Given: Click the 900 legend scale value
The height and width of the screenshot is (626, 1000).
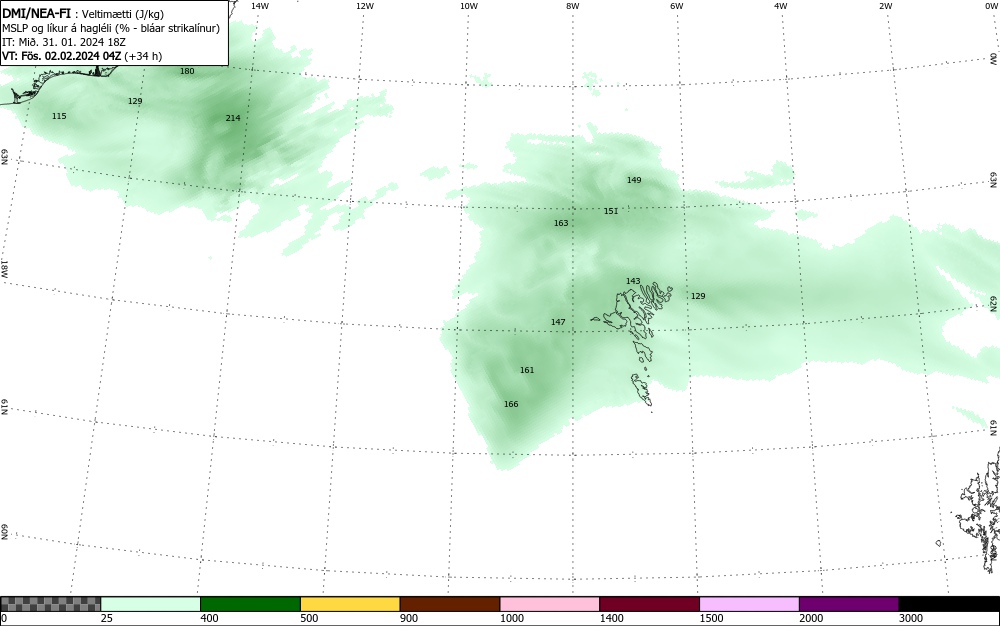Looking at the screenshot, I should (409, 618).
